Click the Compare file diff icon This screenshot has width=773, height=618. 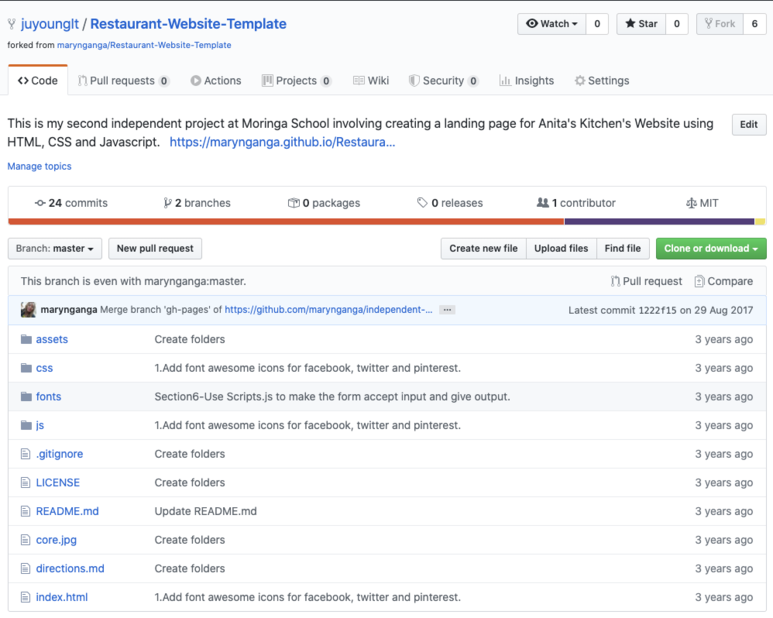[x=699, y=281]
